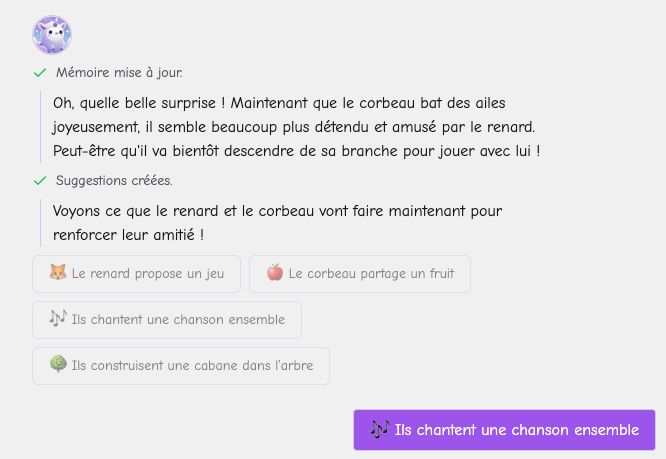Click the green checkmark beside Suggestions créées
Image resolution: width=666 pixels, height=459 pixels.
40,181
